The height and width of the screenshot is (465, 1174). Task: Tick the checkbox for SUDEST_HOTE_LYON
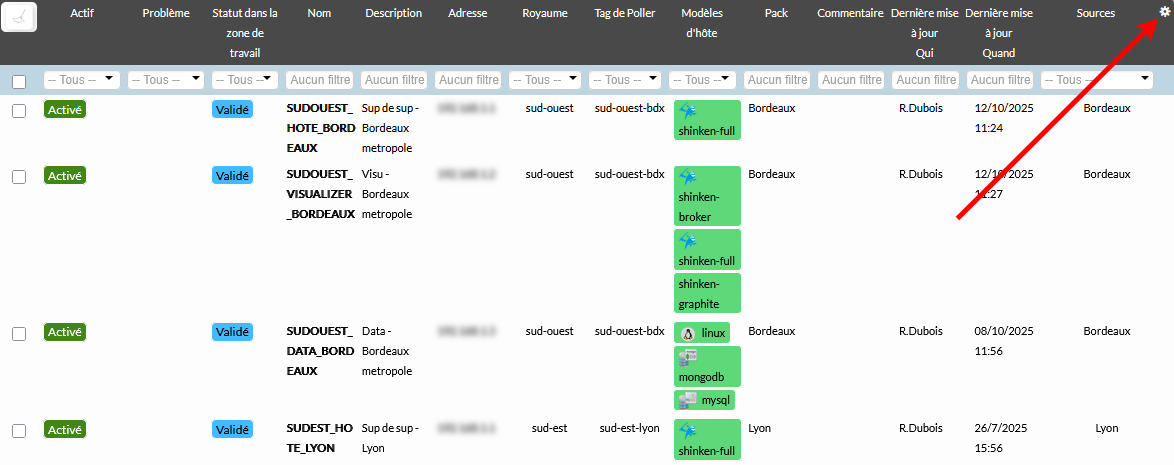pyautogui.click(x=19, y=430)
